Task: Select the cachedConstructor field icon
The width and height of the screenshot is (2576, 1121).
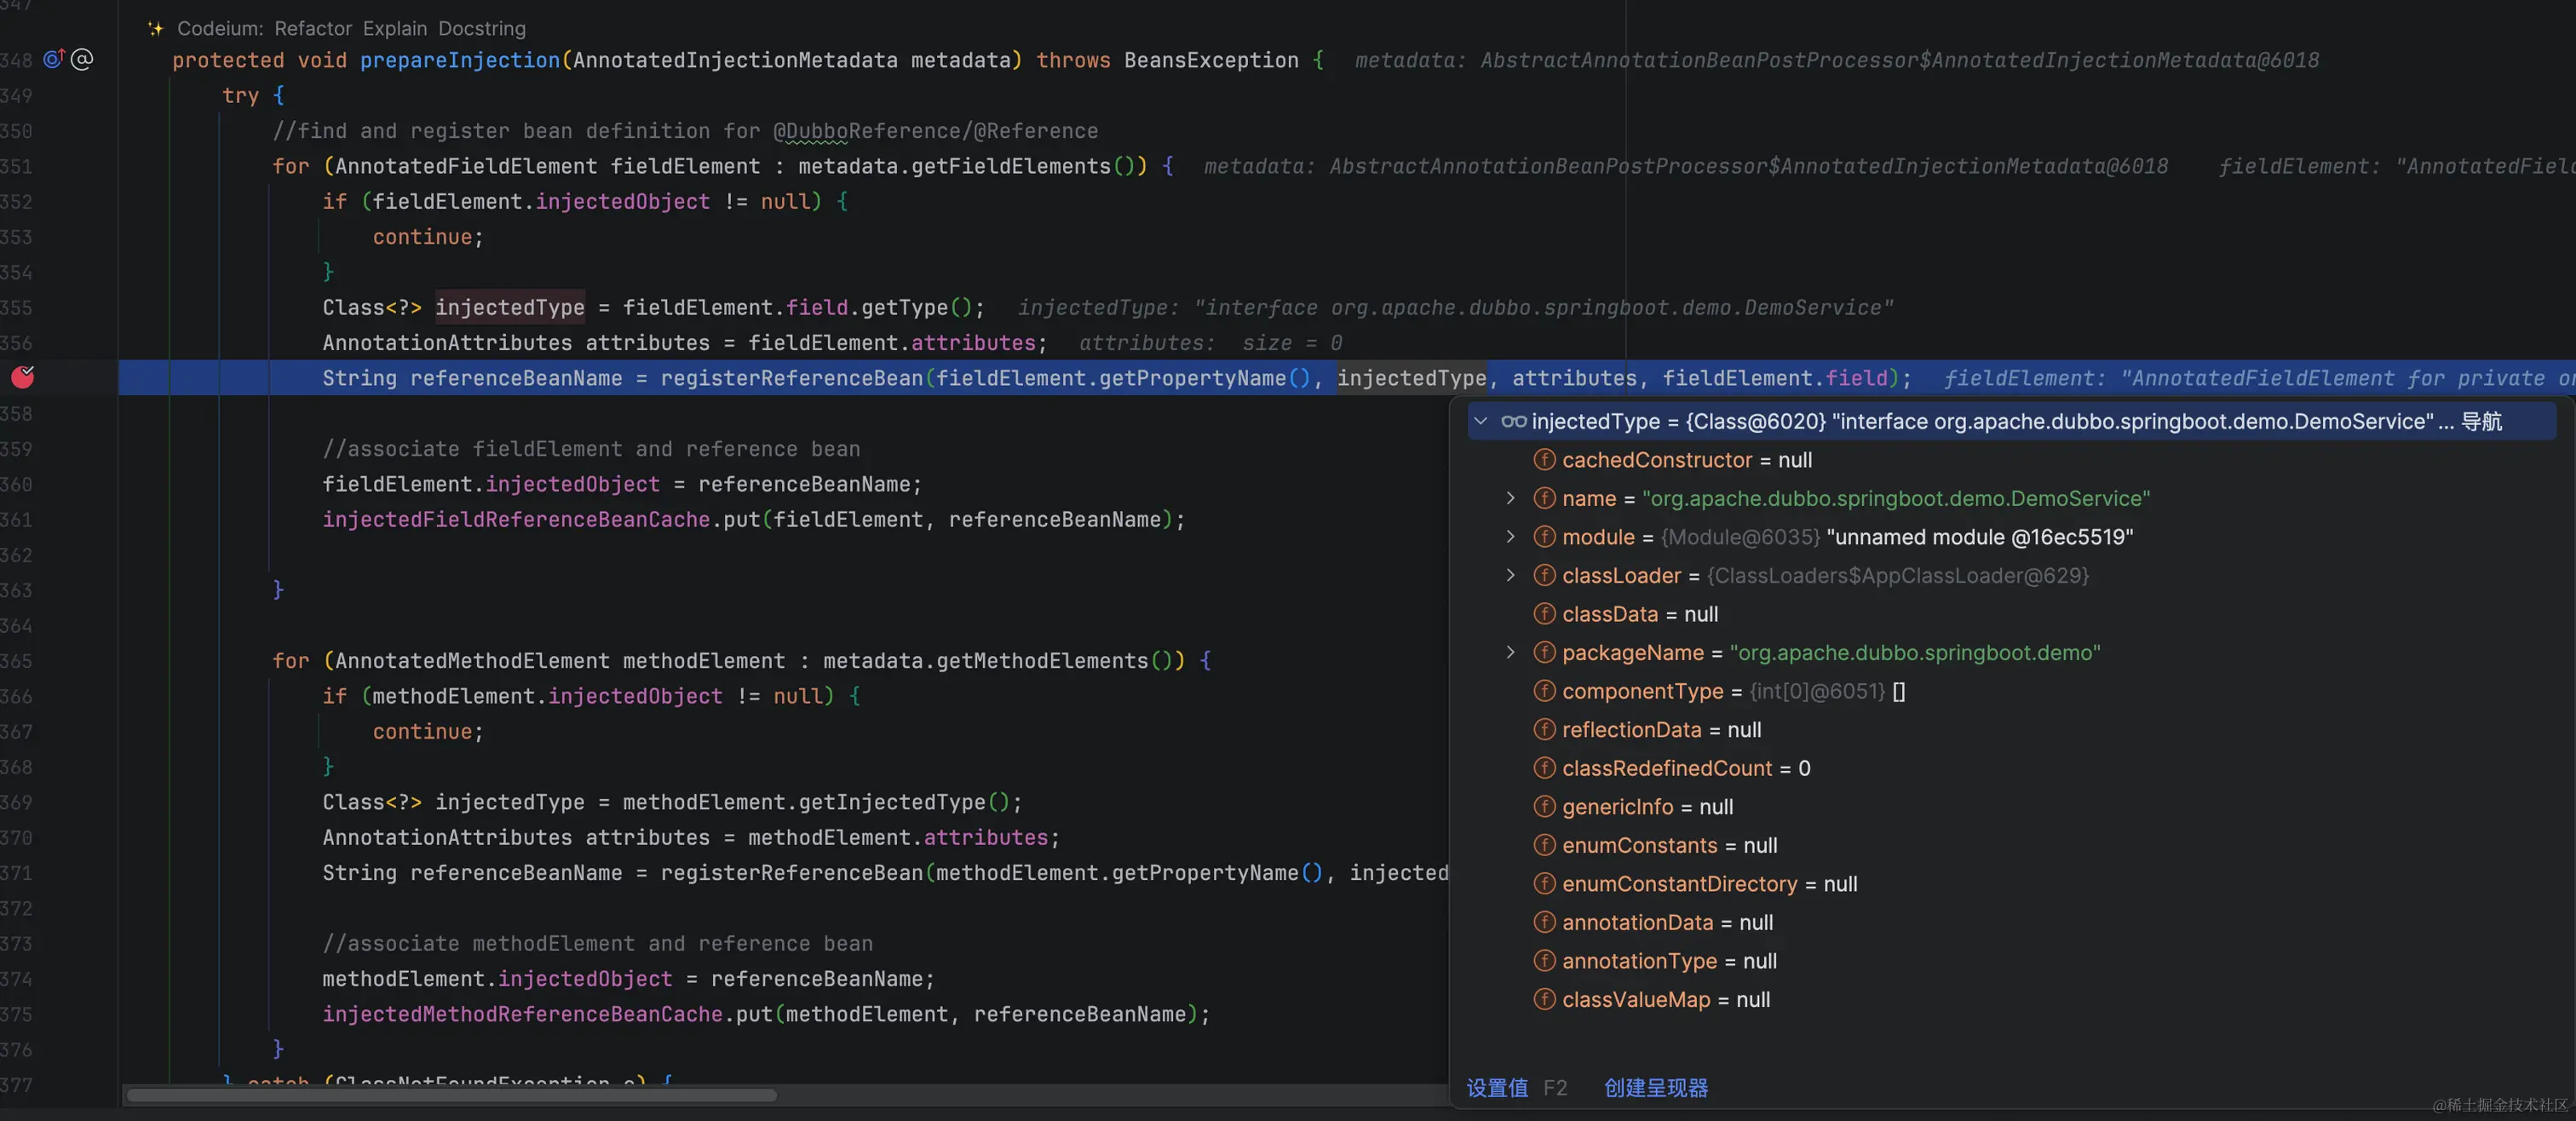Action: 1544,460
